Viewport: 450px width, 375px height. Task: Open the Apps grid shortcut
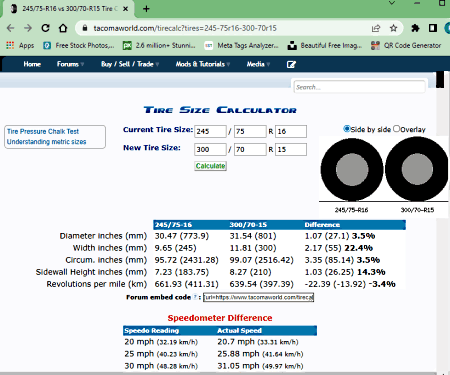click(20, 45)
